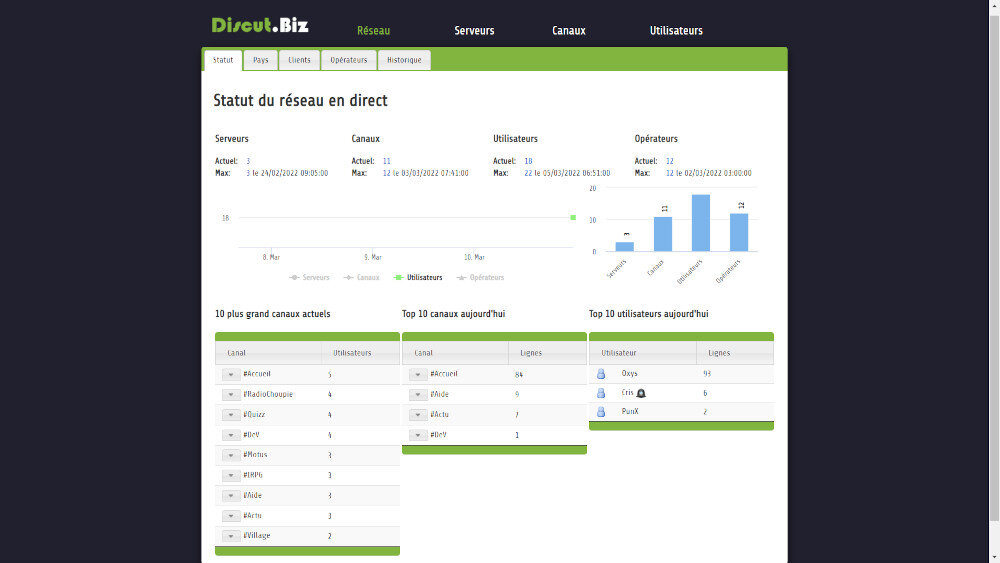Hide Utilisateurs series in chart legend
Screen dimensions: 1000x563
click(418, 277)
